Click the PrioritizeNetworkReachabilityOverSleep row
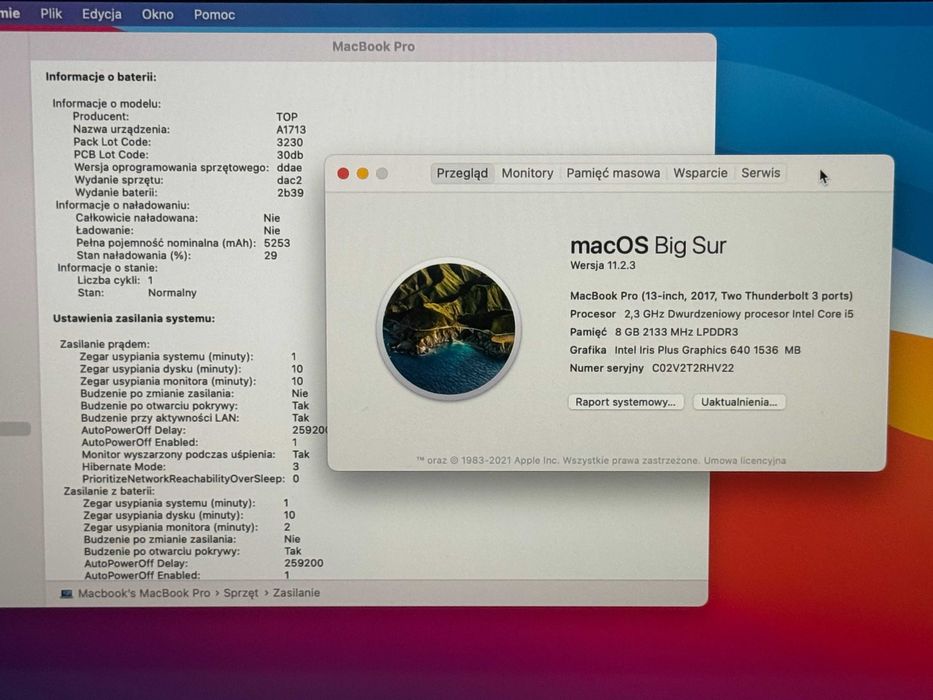Image resolution: width=933 pixels, height=700 pixels. click(x=190, y=479)
